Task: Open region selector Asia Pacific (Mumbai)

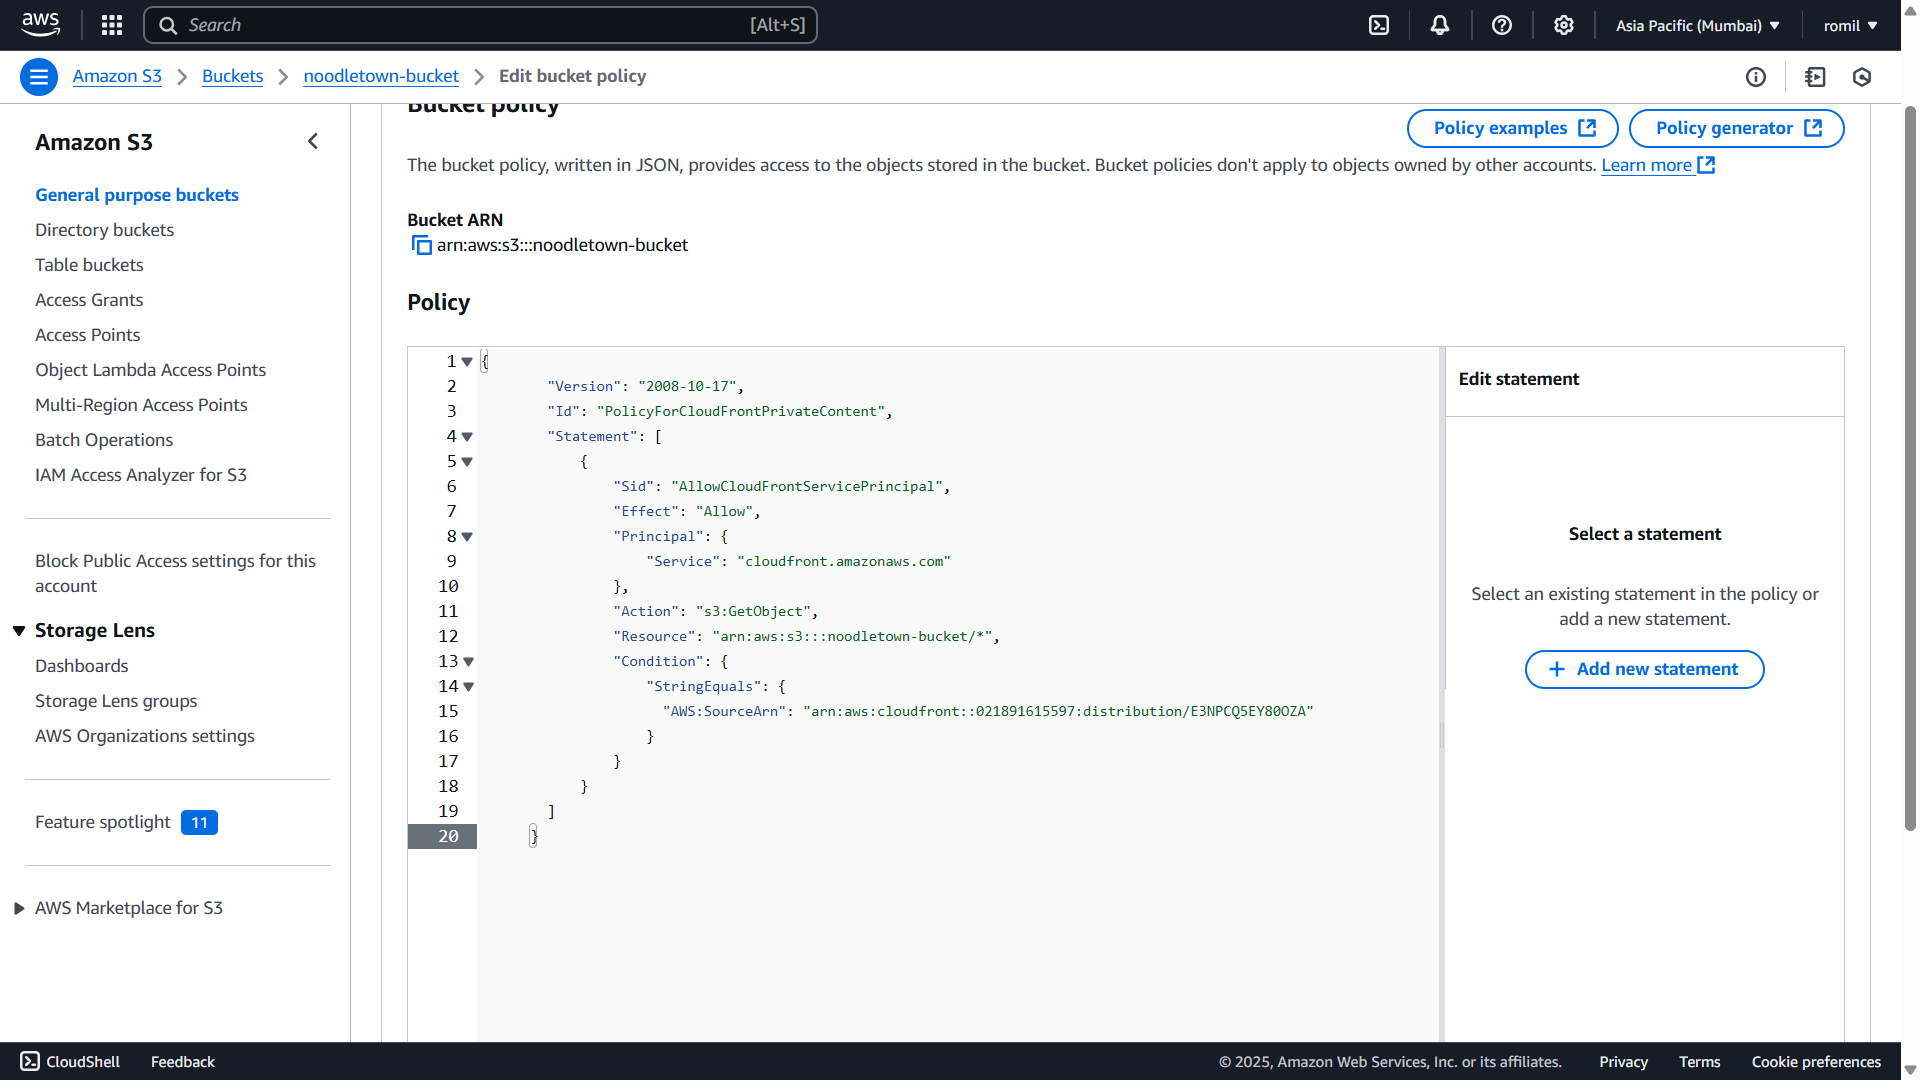Action: [1697, 25]
